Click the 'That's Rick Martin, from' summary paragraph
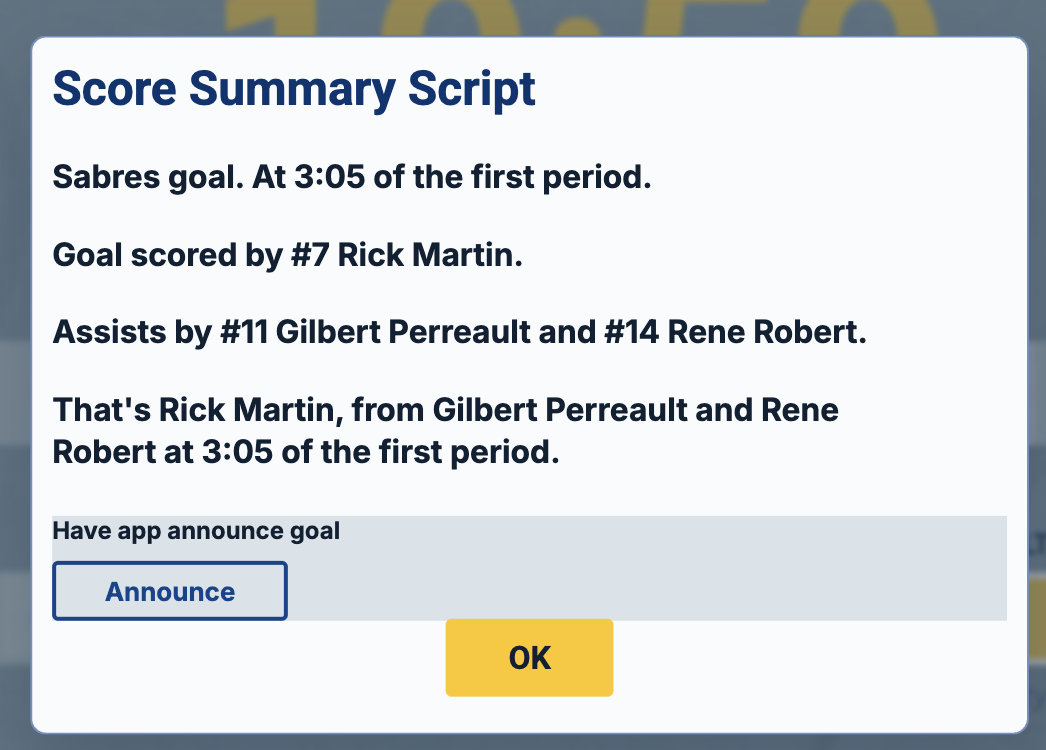Viewport: 1046px width, 750px height. pos(446,431)
